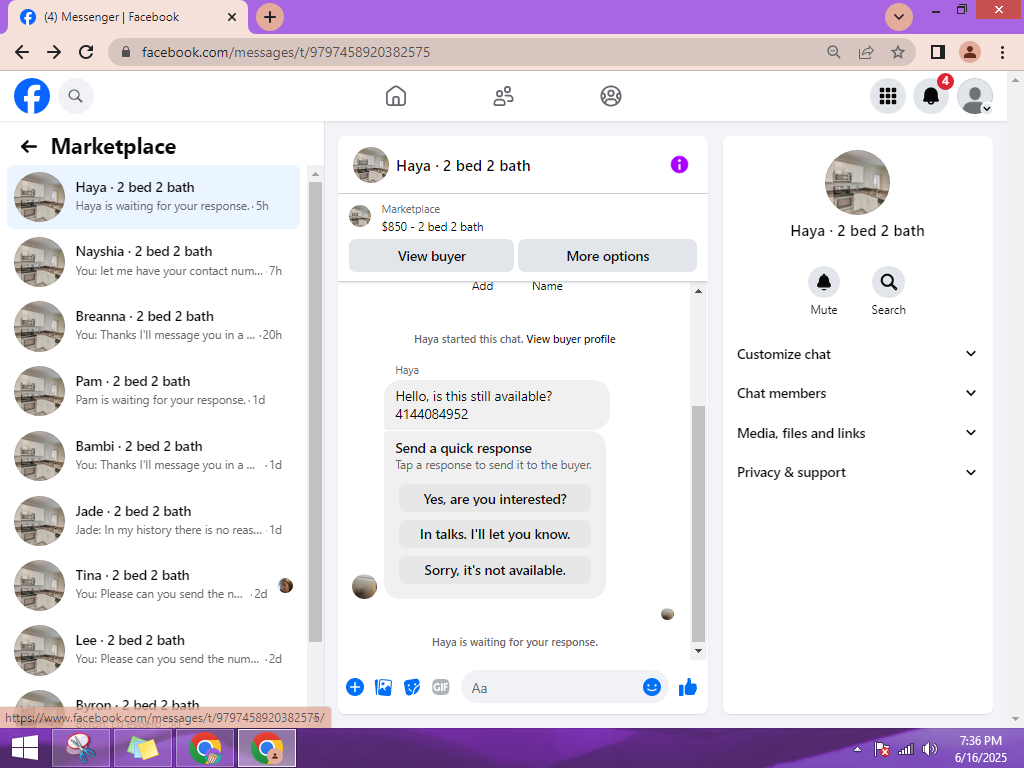Open the Chrome three-dot menu
The width and height of the screenshot is (1024, 768).
pos(1002,52)
